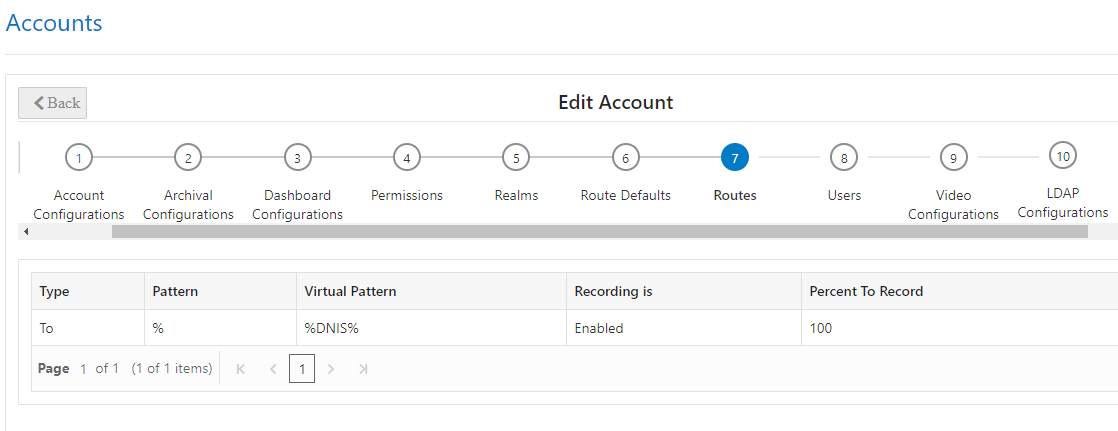Screen dimensions: 1118x431
Task: Click the stepper scrollbar left arrow
Action: pyautogui.click(x=26, y=232)
